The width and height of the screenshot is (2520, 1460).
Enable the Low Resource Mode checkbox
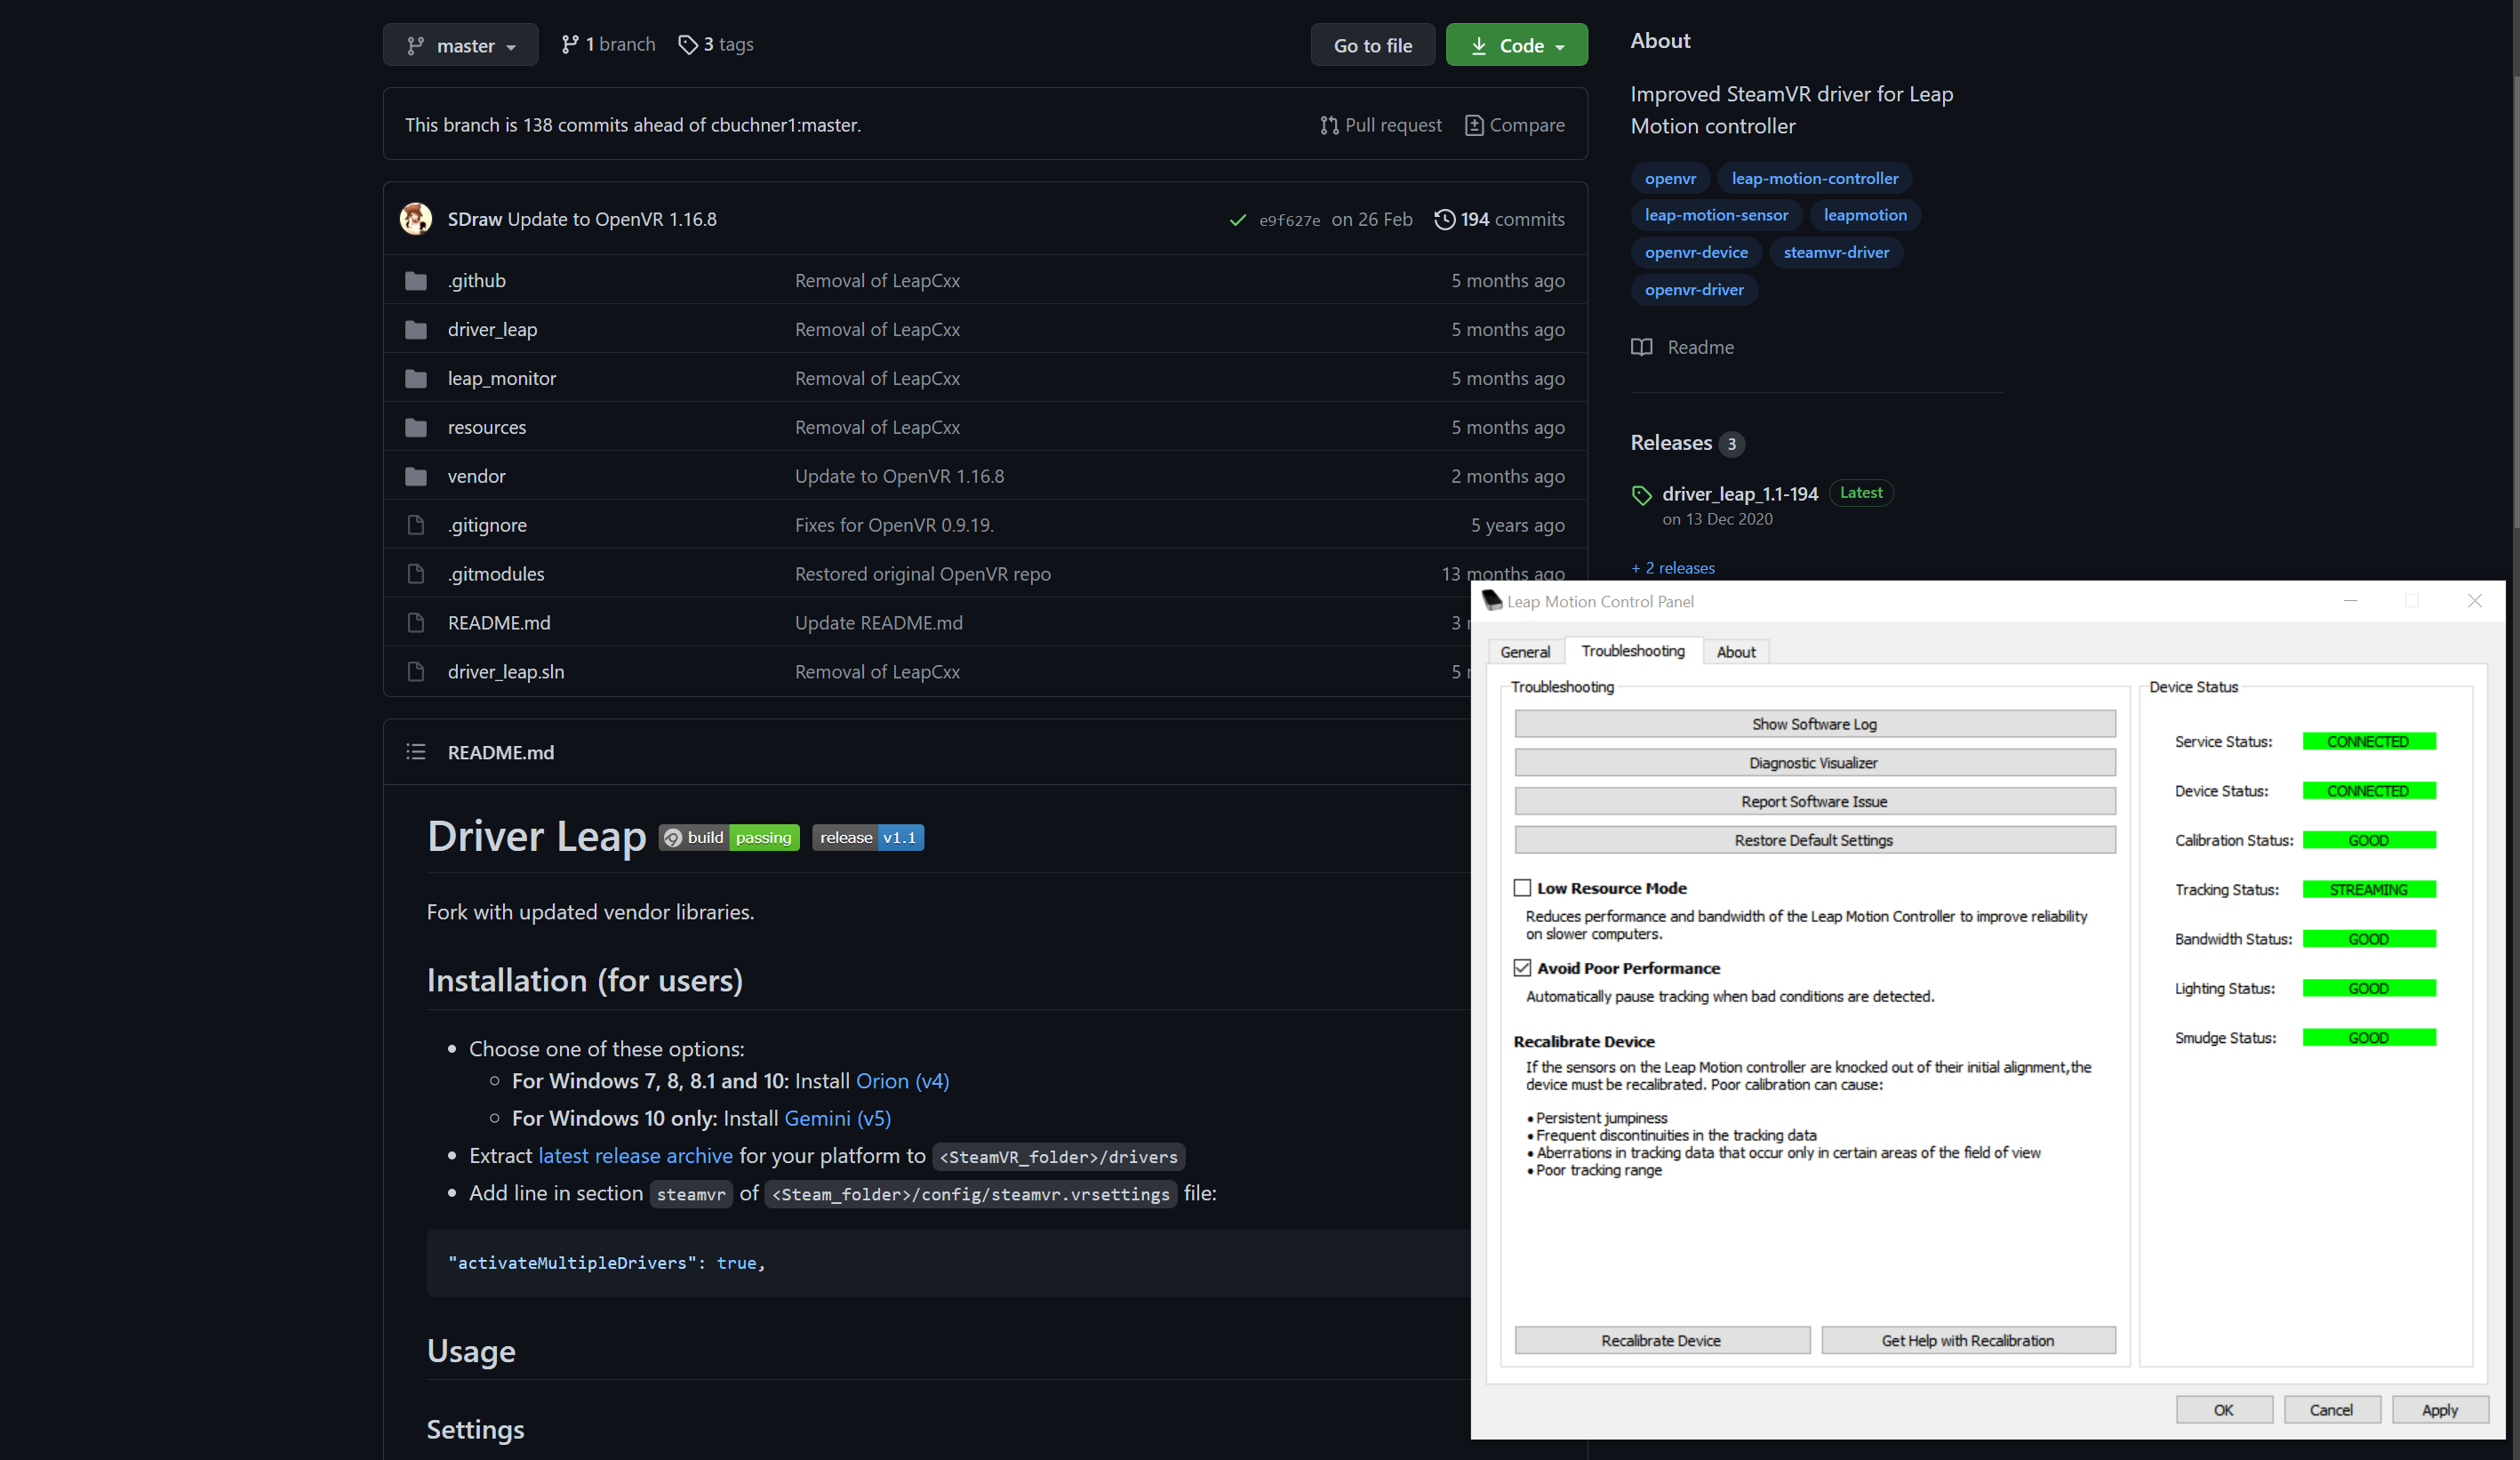click(x=1522, y=888)
